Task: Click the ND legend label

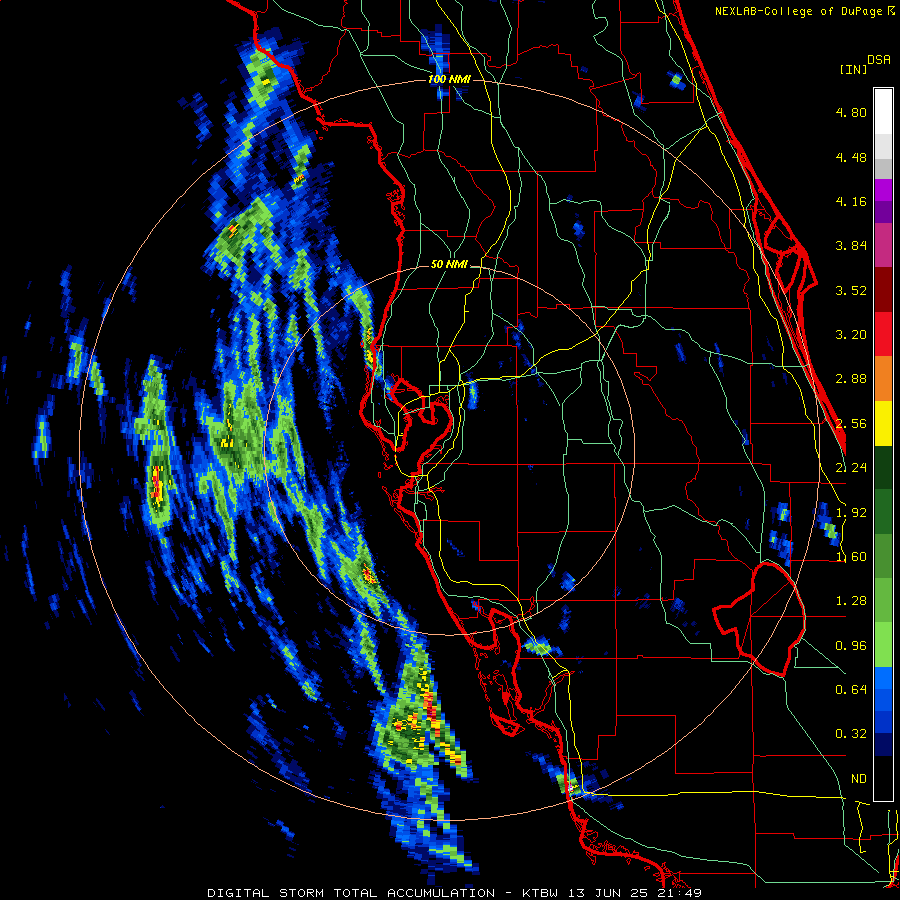Action: click(859, 779)
